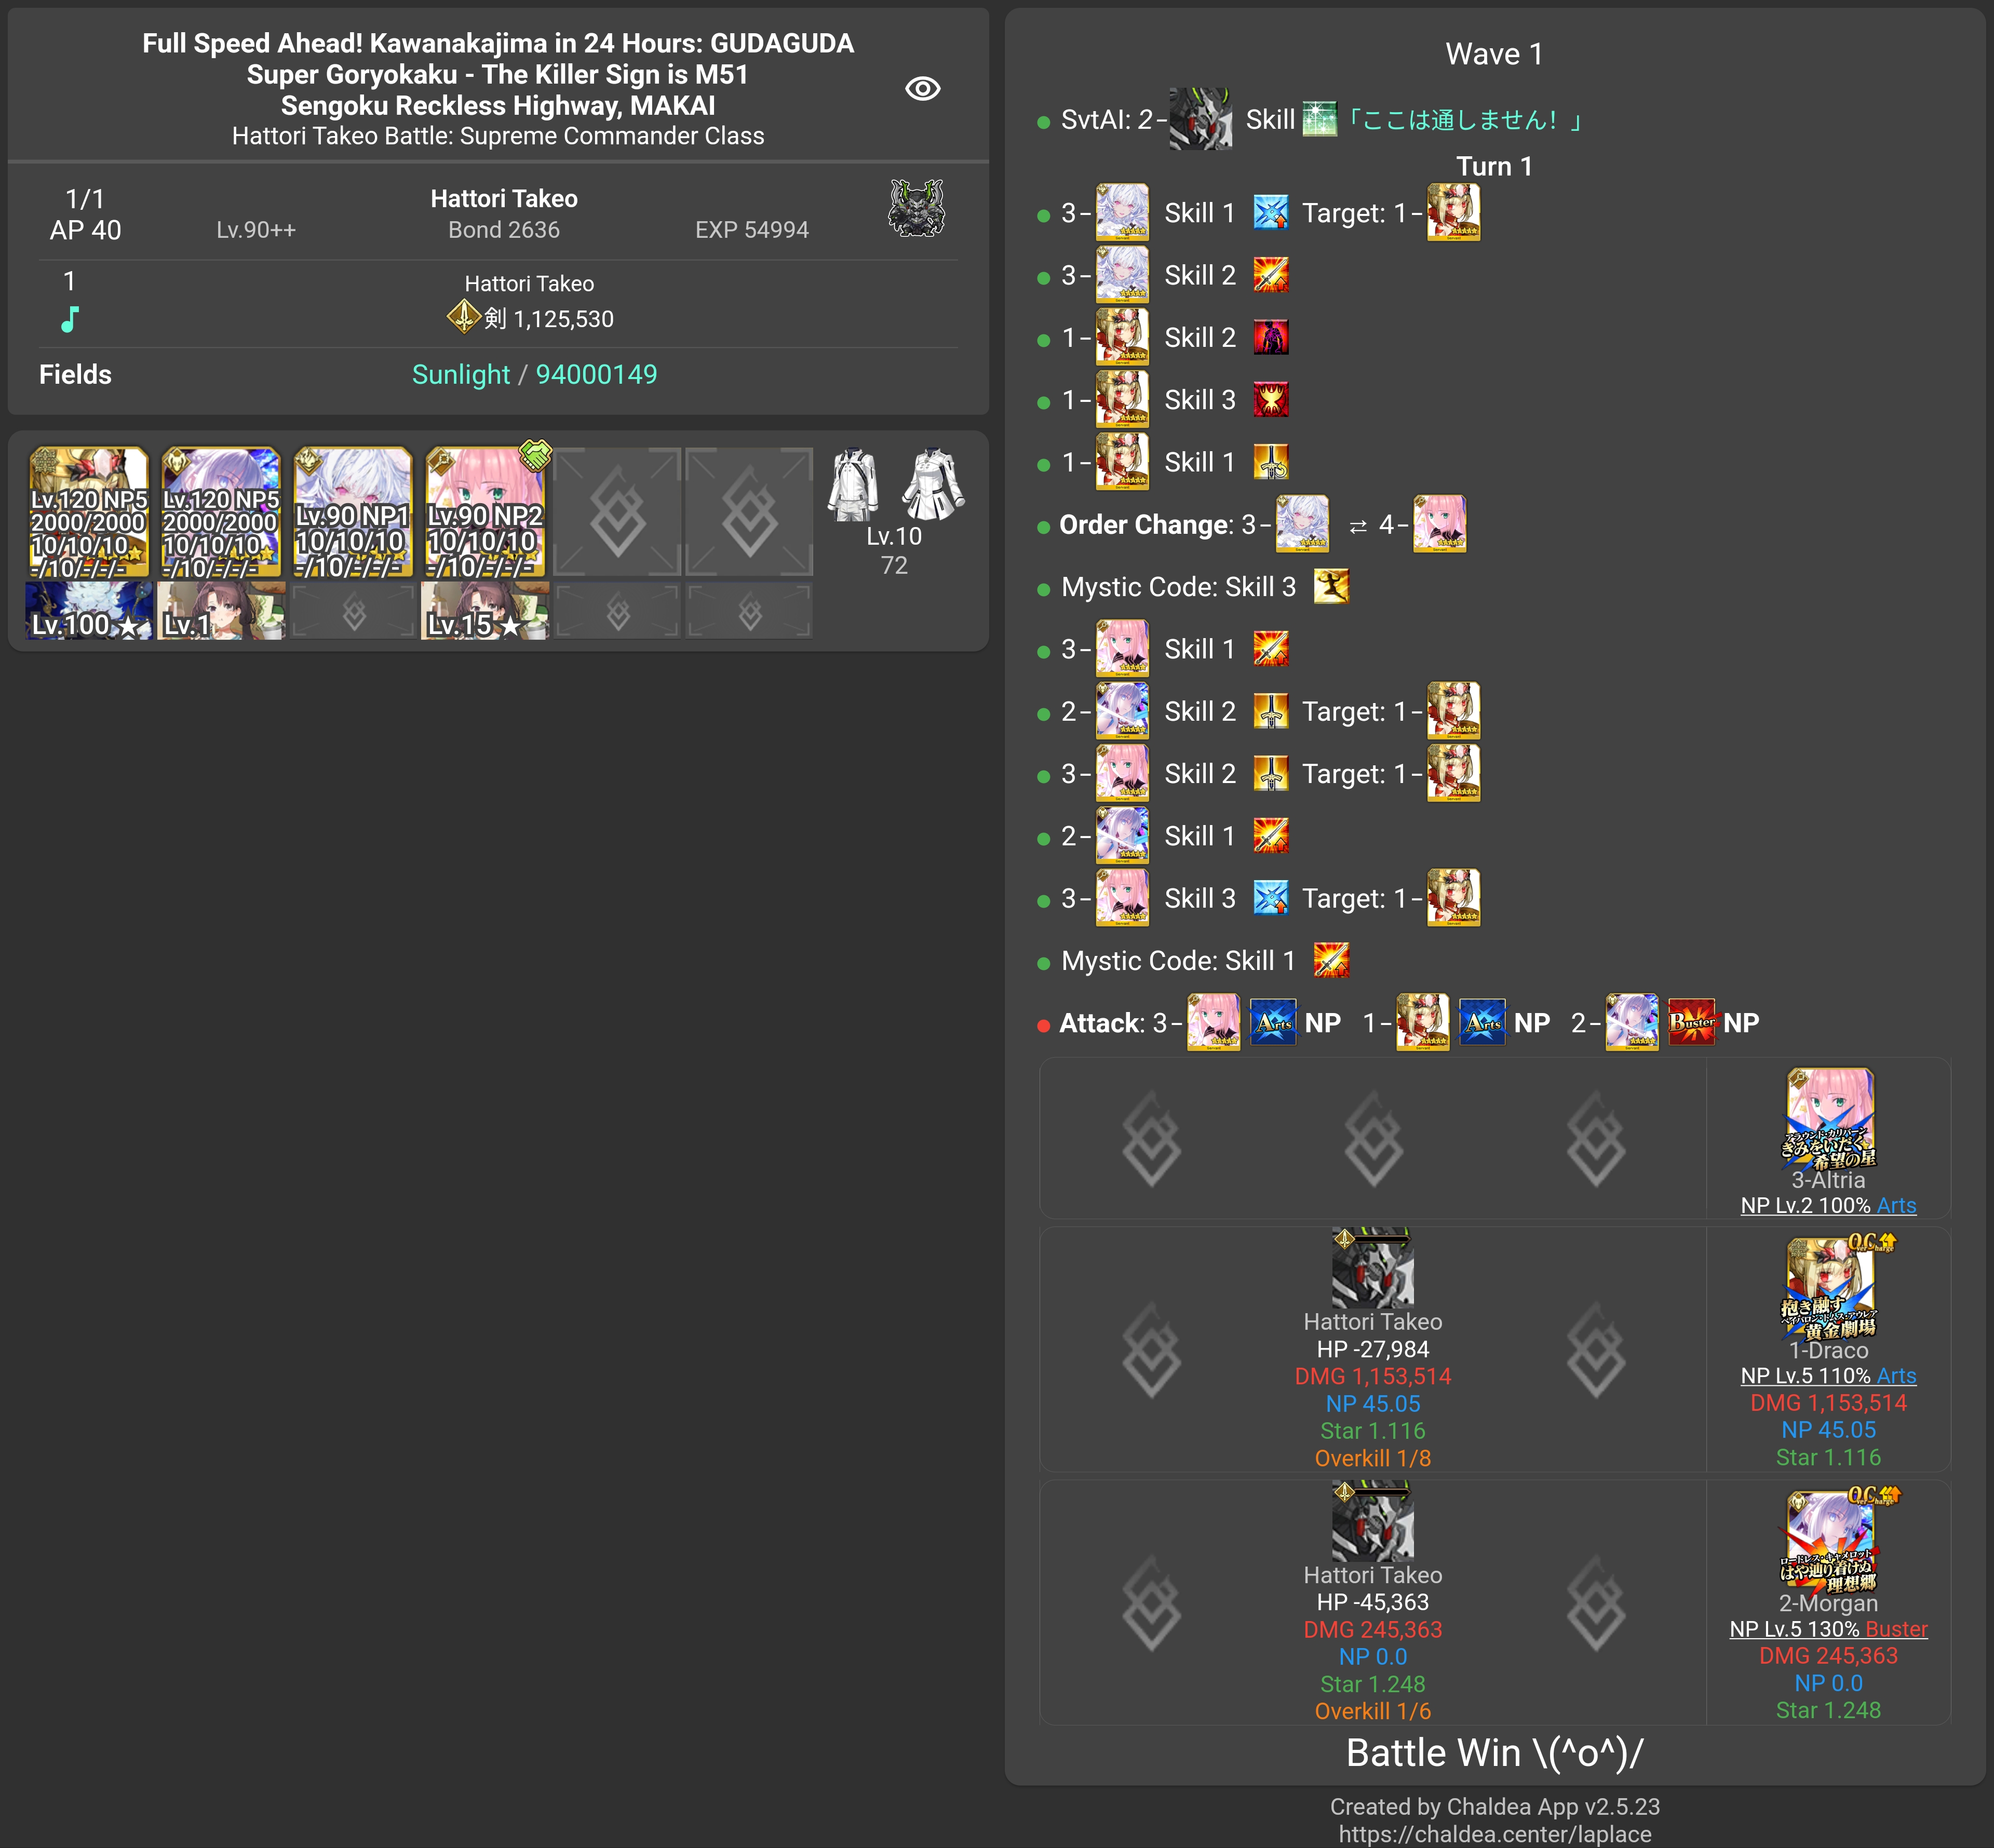The image size is (1994, 1848).
Task: Click the SvtAI enemy skill icon in Wave 1
Action: [1319, 120]
